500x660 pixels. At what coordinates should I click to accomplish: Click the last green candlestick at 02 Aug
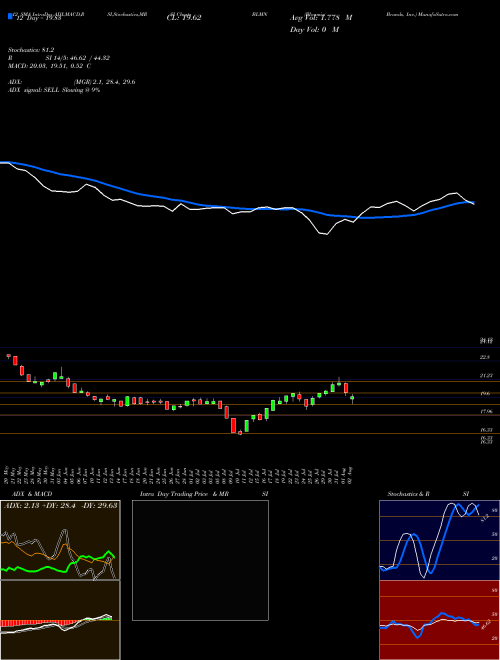pos(352,398)
